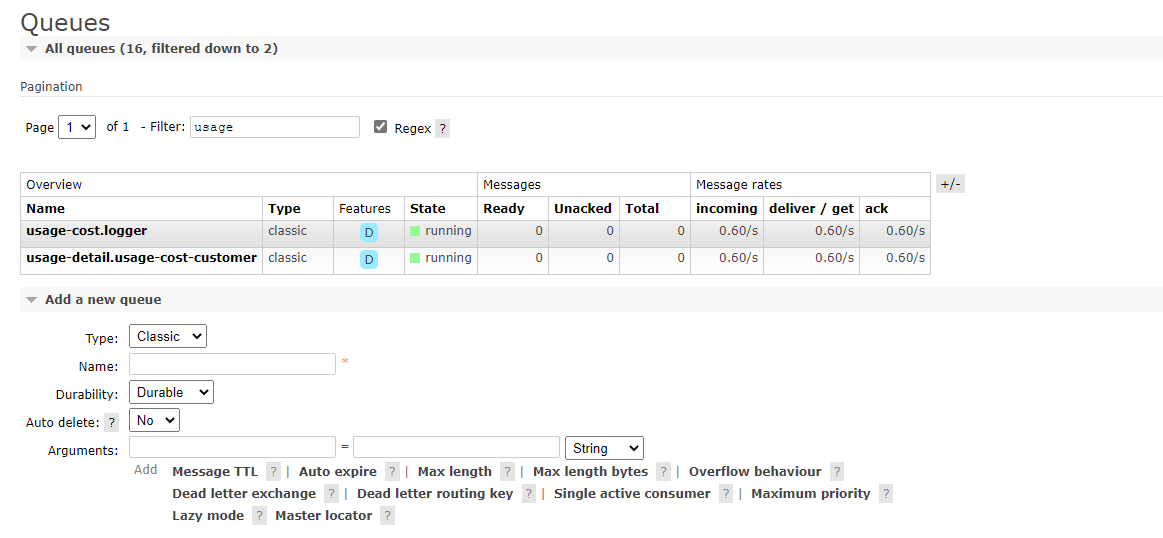Add Single active consumer argument shortcut

tap(632, 493)
